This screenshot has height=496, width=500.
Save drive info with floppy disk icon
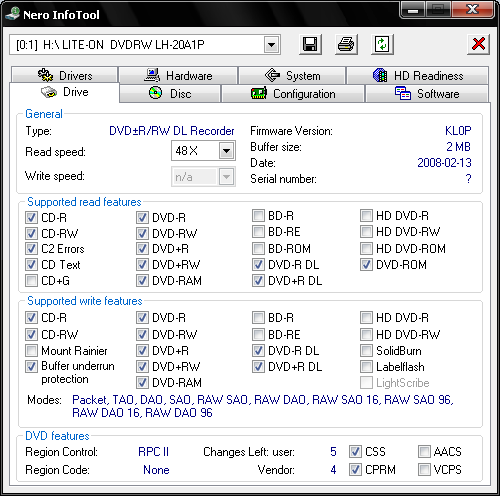click(x=310, y=44)
